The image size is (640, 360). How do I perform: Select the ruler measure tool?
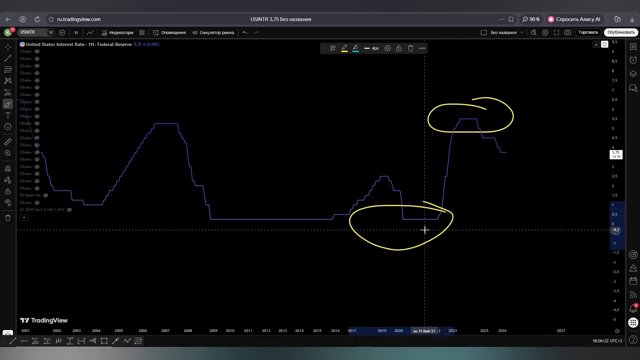pyautogui.click(x=8, y=142)
